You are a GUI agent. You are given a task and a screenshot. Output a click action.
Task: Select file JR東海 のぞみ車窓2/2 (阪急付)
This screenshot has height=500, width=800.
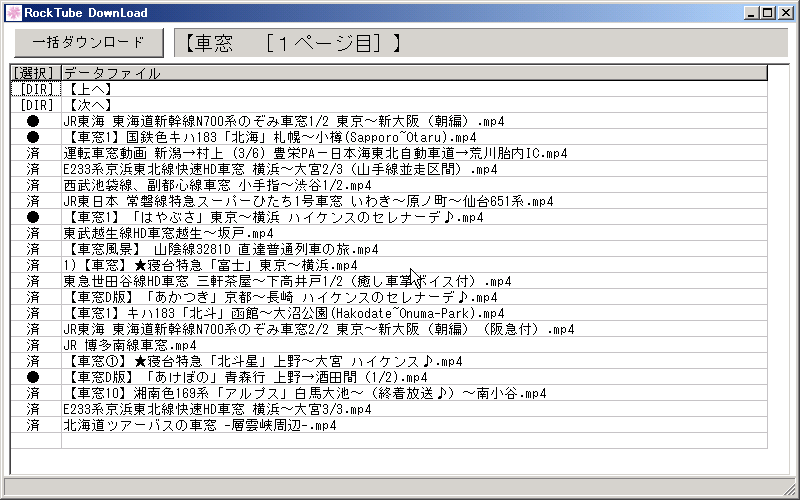(x=414, y=329)
